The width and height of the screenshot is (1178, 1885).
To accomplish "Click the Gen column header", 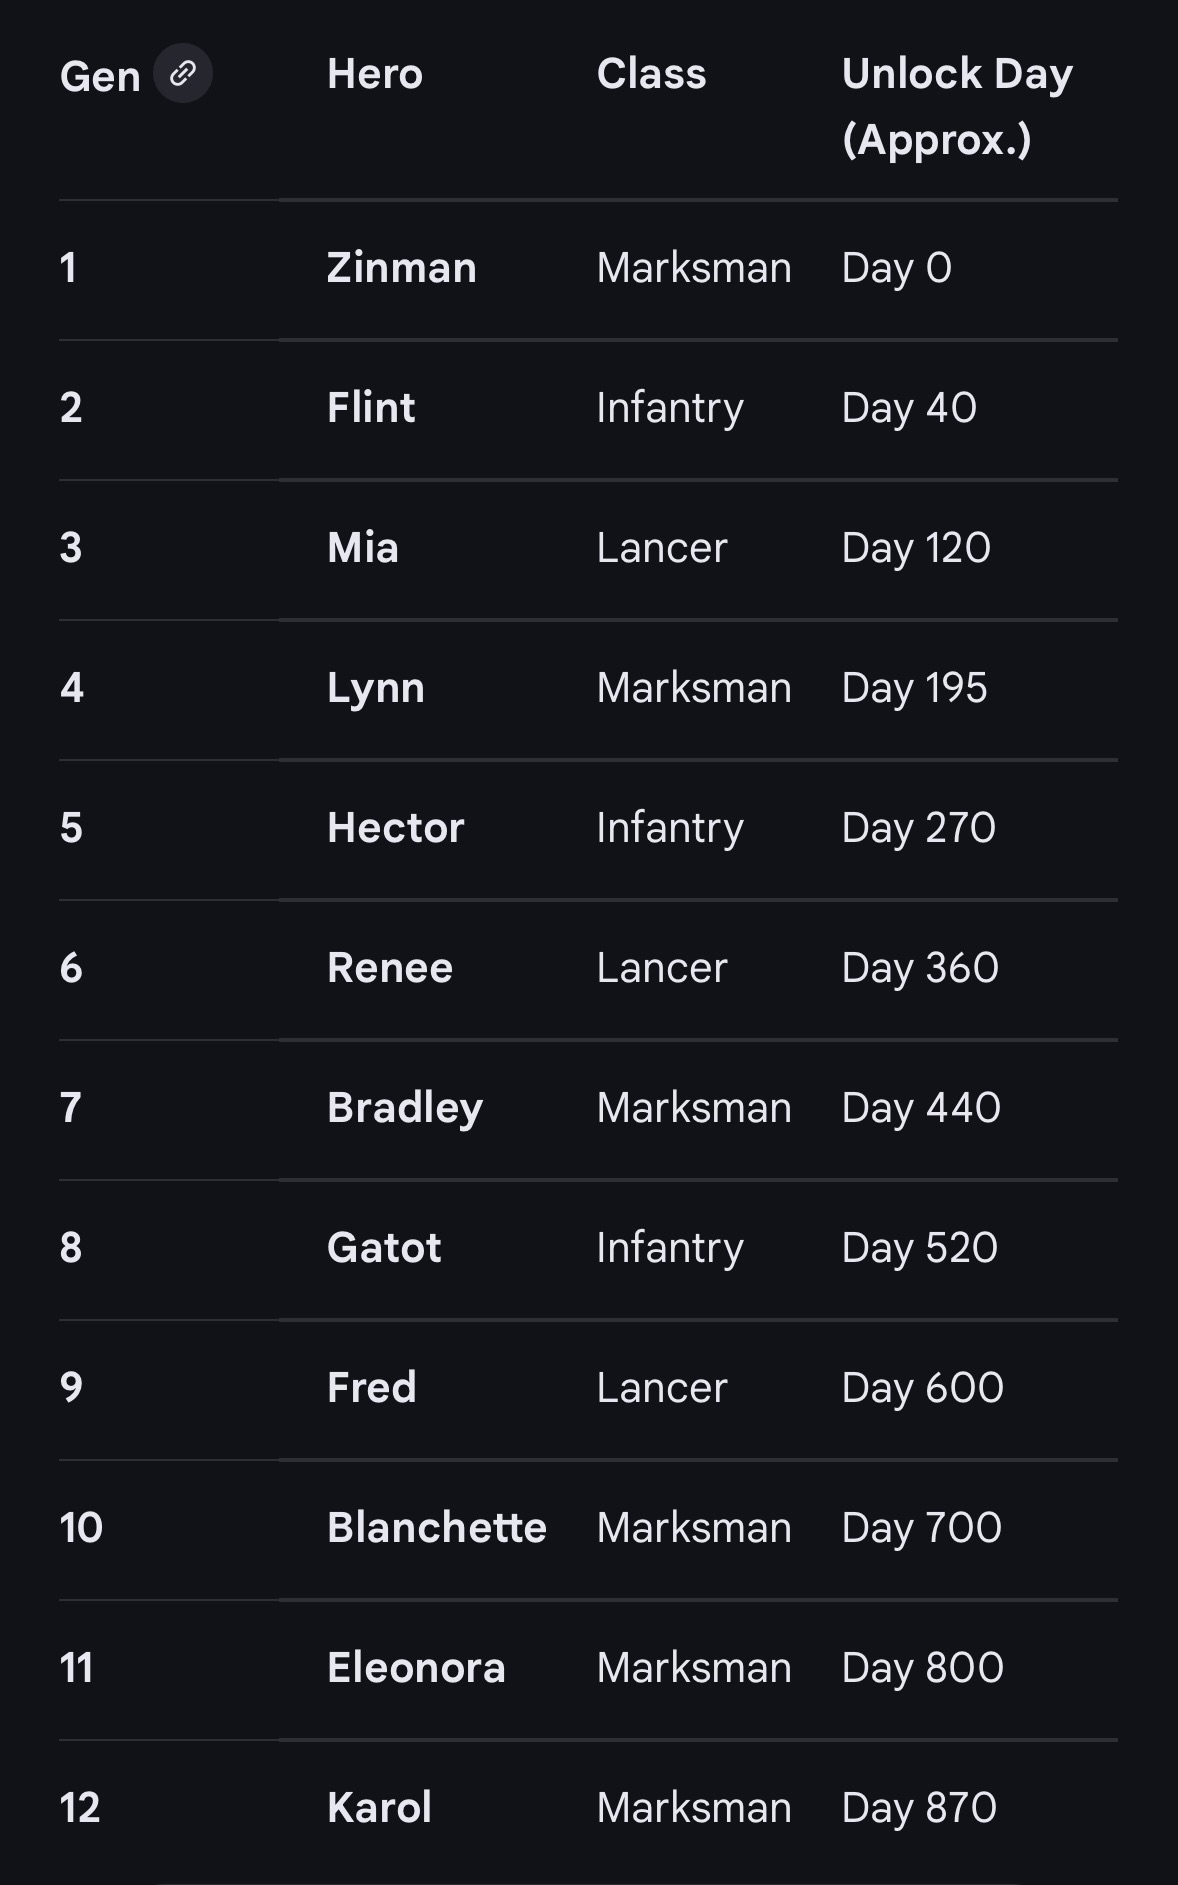I will click(100, 77).
